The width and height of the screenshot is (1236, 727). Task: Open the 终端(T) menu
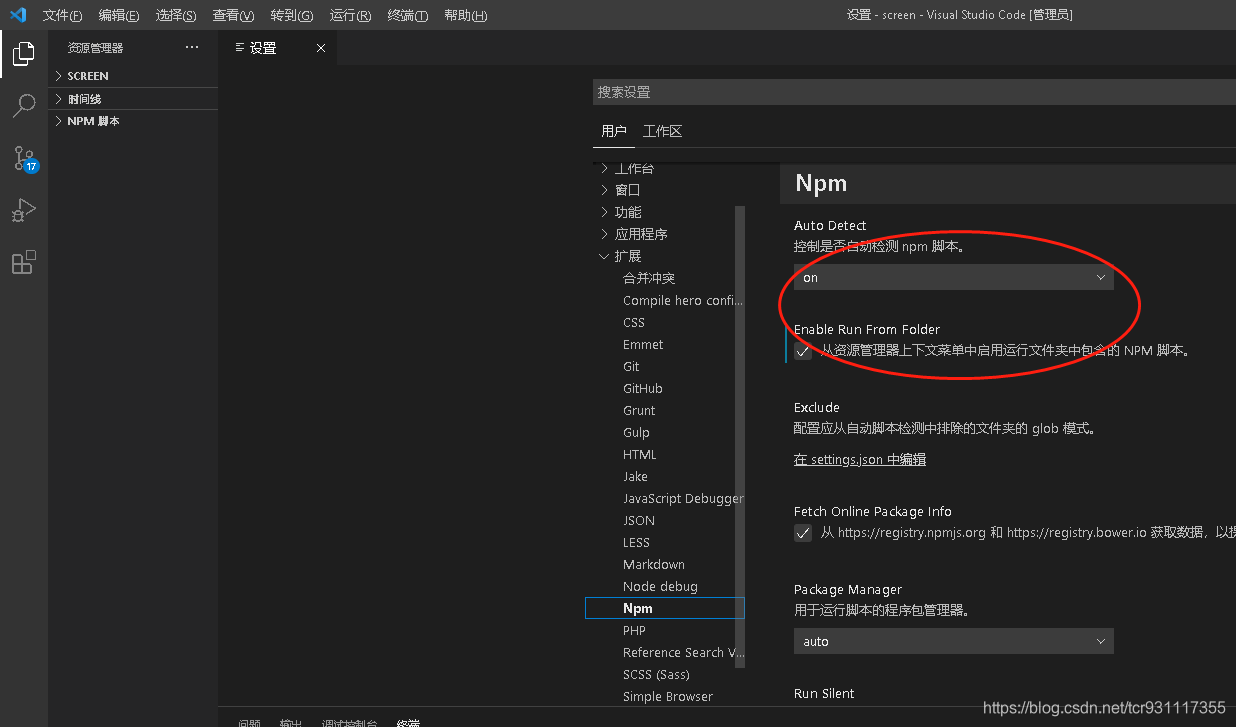click(x=407, y=15)
